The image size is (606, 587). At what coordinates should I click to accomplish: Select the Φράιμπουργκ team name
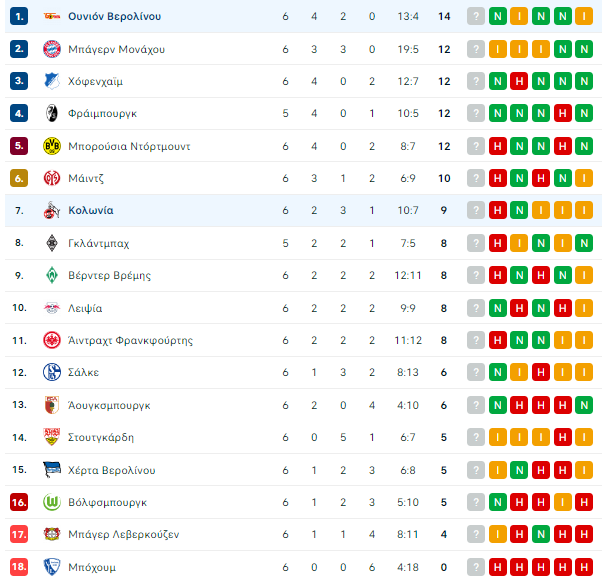[102, 114]
